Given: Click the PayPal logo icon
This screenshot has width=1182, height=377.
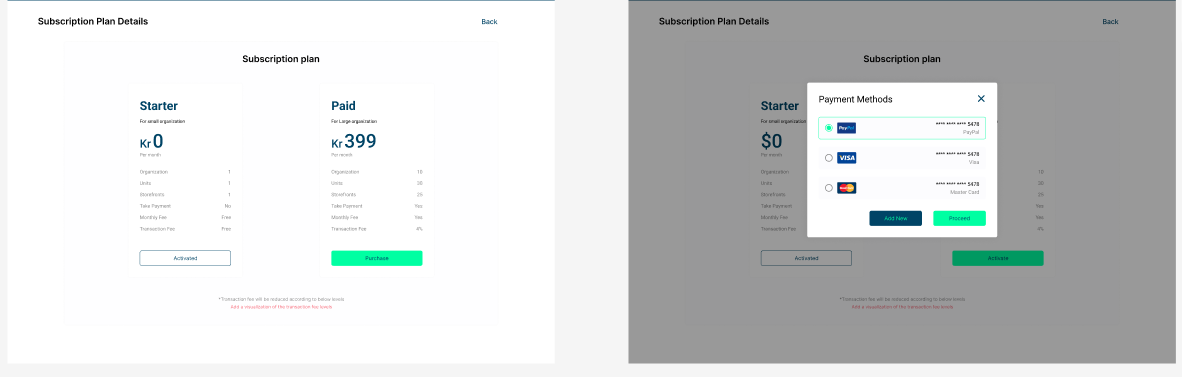Looking at the screenshot, I should pos(847,128).
